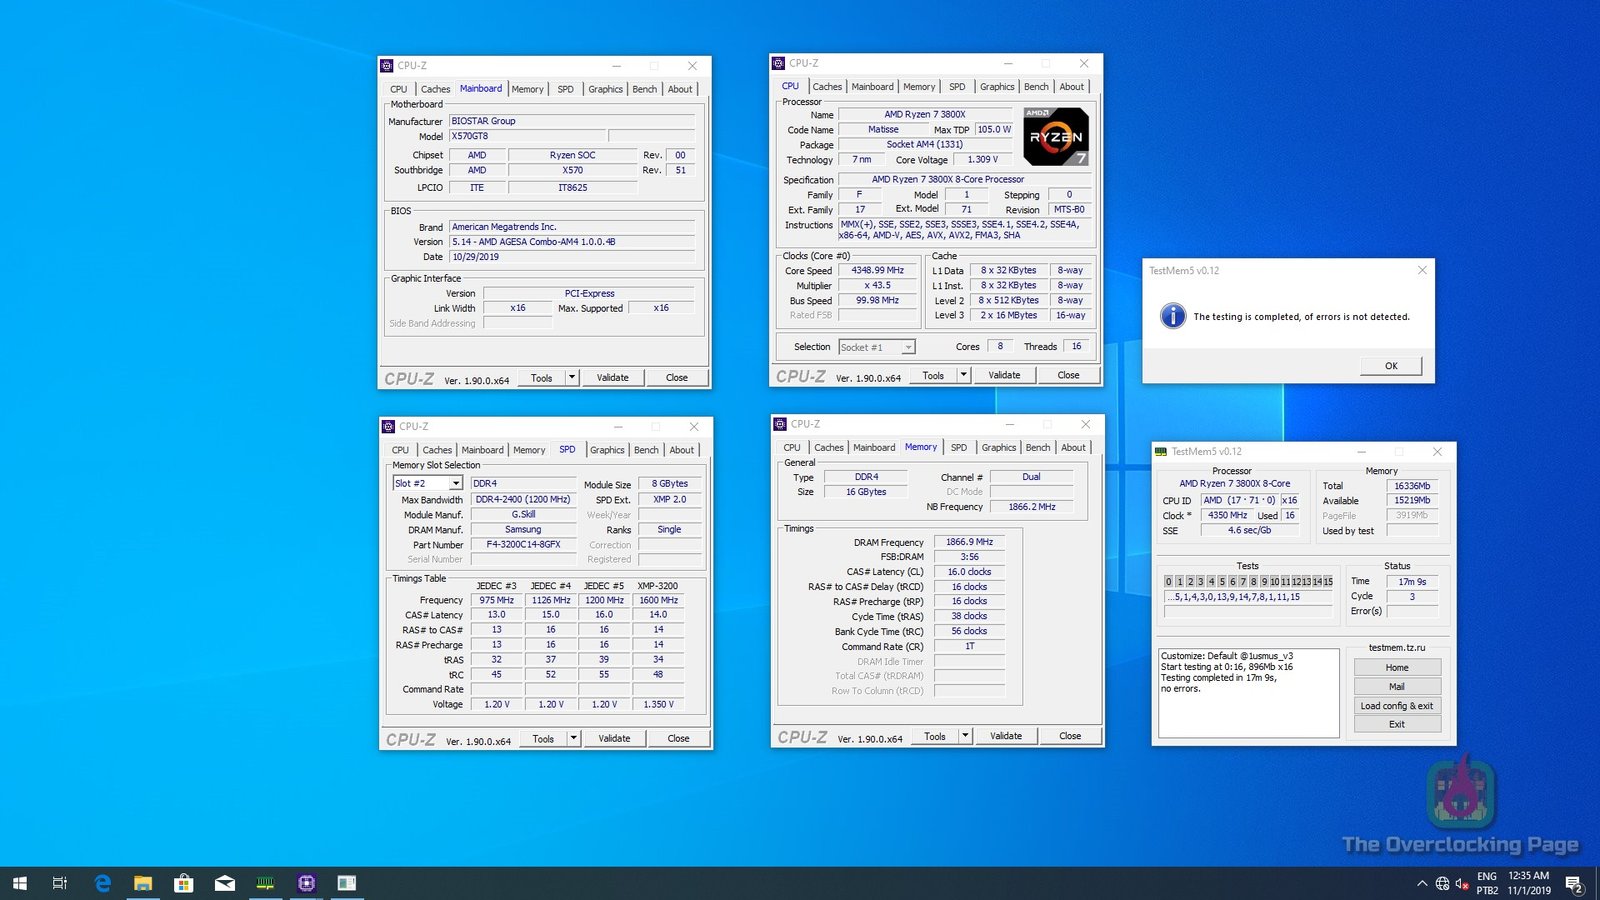Open Task View from the taskbar
The image size is (1600, 900).
coord(60,883)
